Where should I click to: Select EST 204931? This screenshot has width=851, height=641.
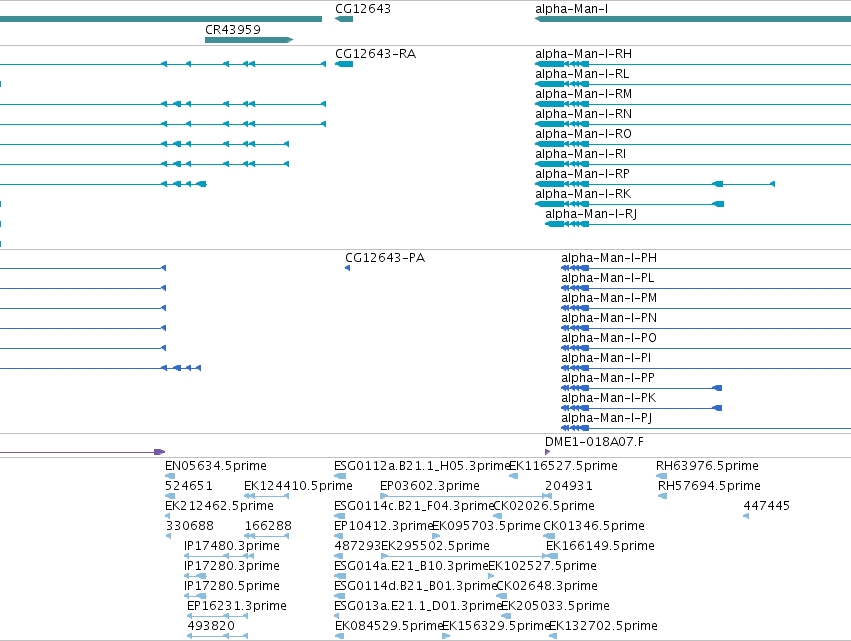click(x=569, y=486)
